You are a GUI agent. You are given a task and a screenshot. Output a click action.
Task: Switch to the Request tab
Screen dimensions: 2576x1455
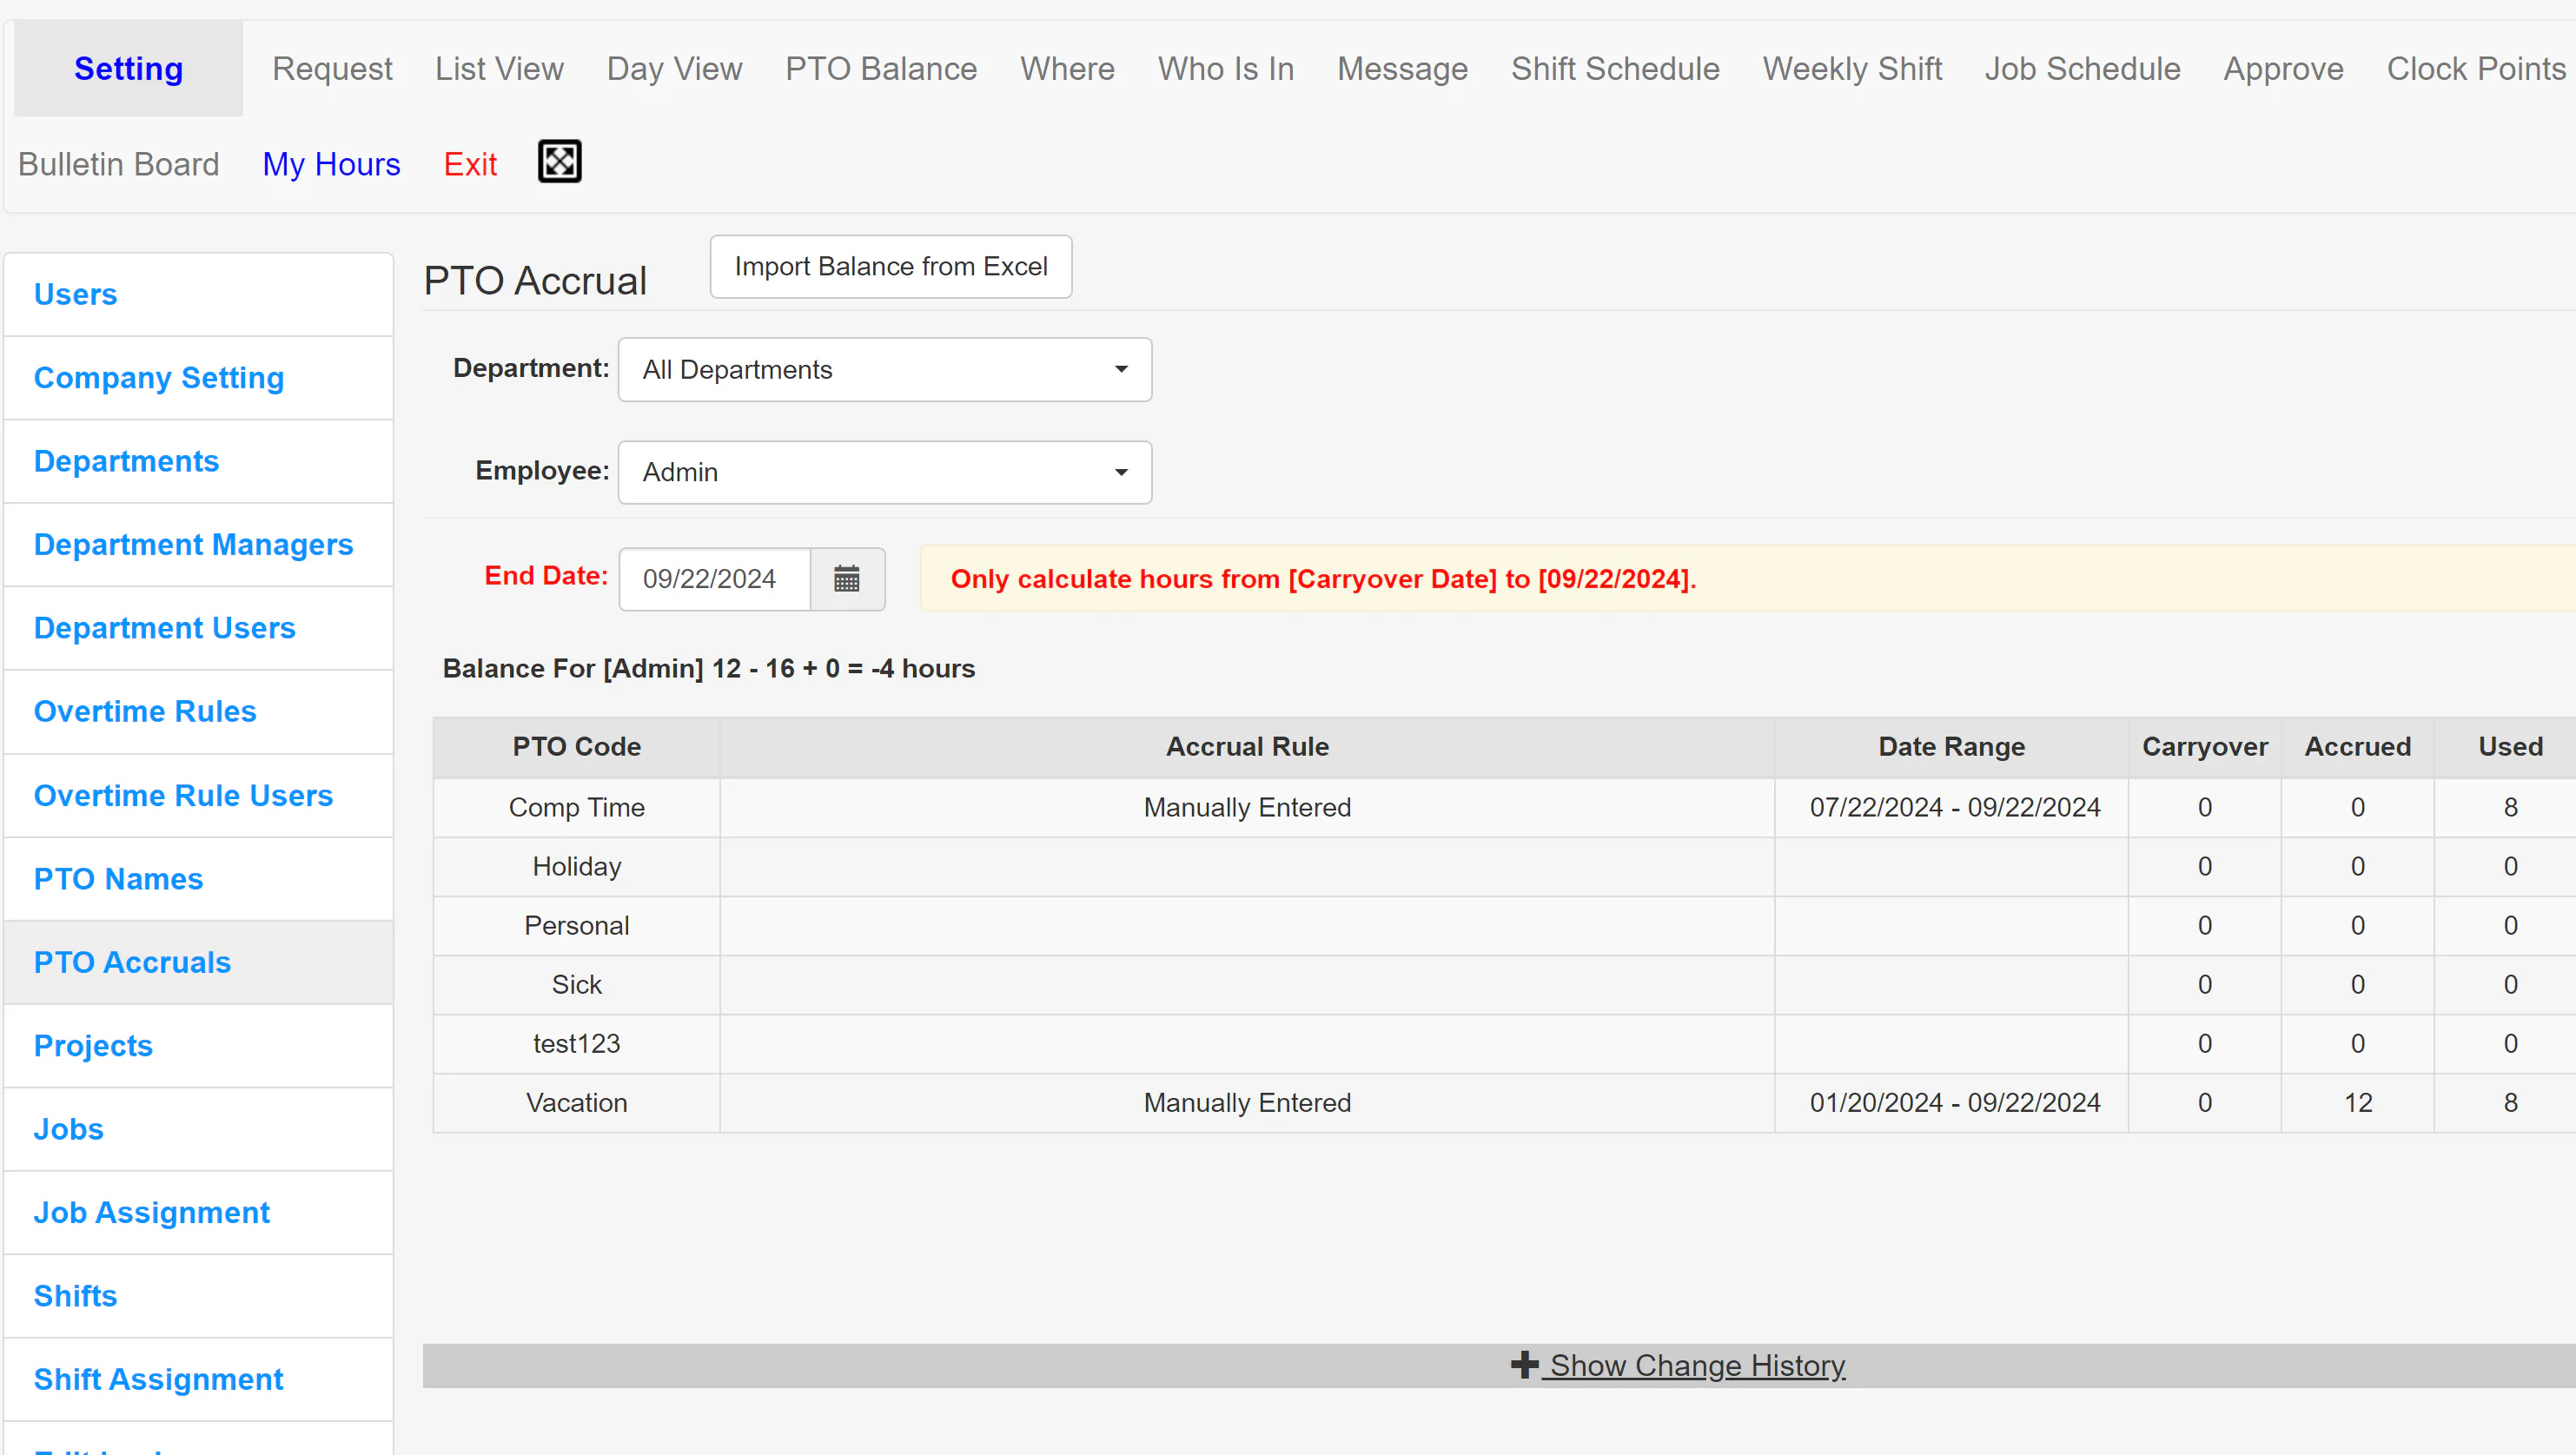332,68
